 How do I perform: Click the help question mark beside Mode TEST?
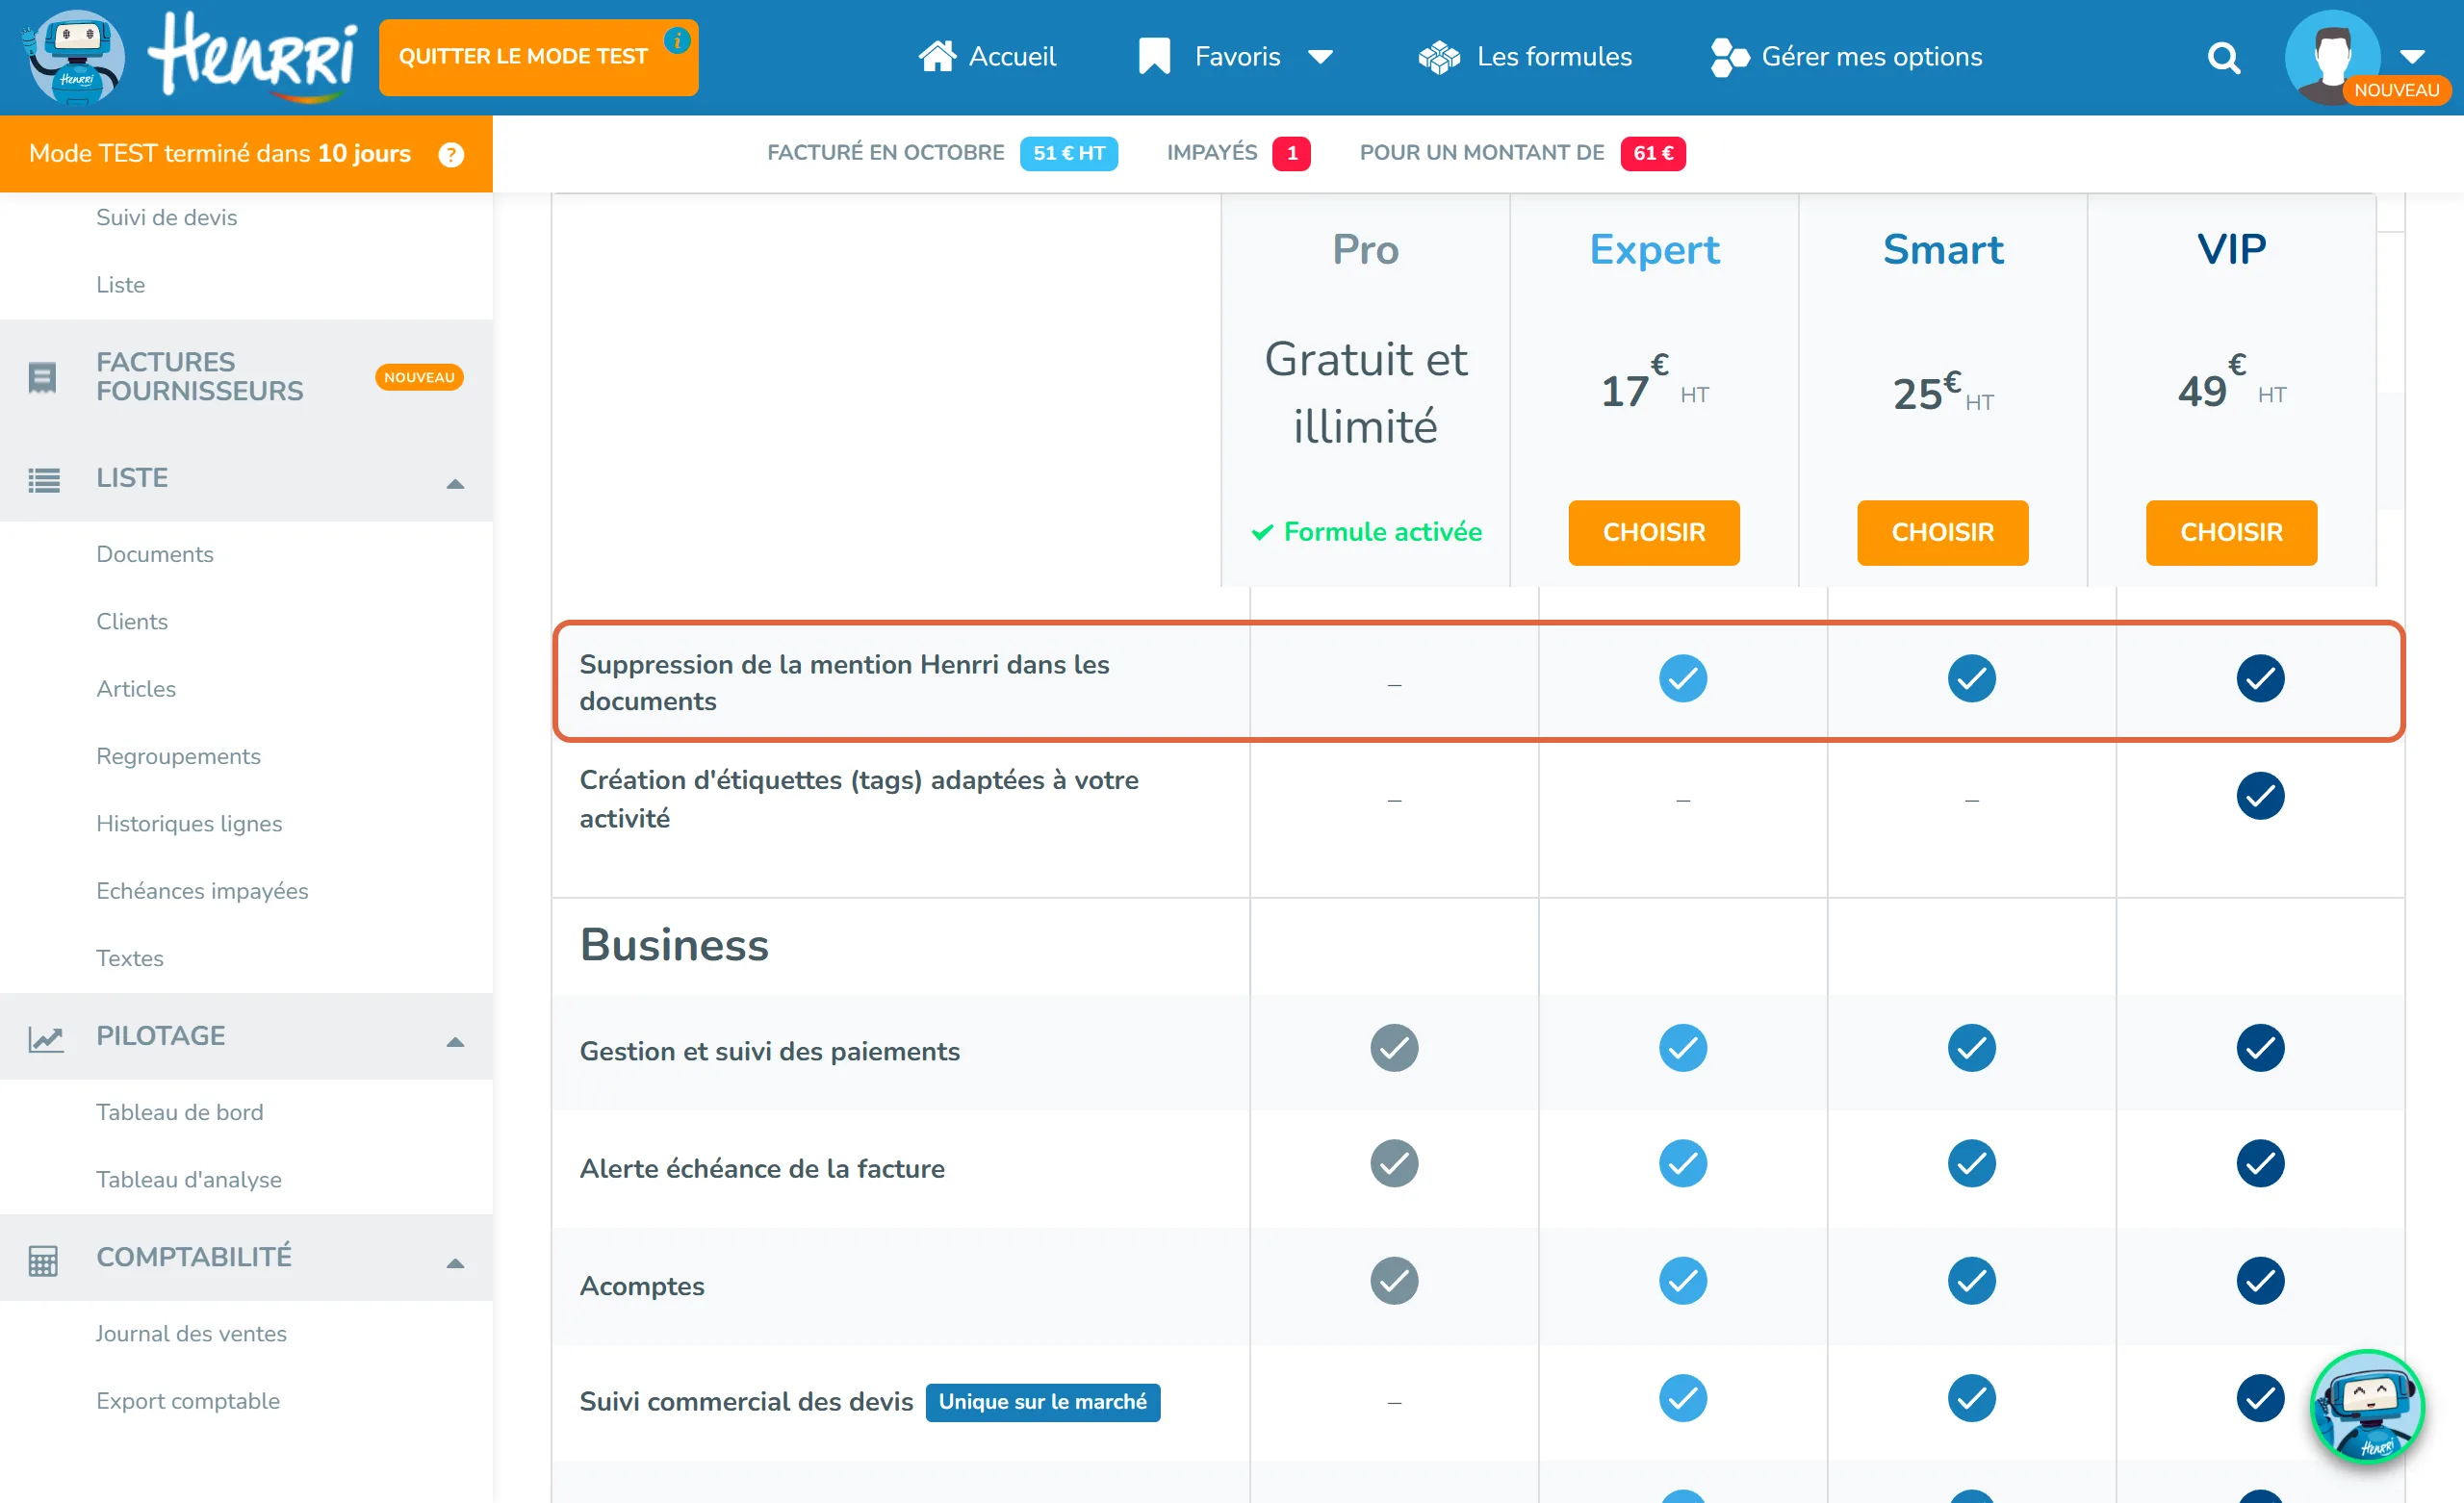point(451,154)
